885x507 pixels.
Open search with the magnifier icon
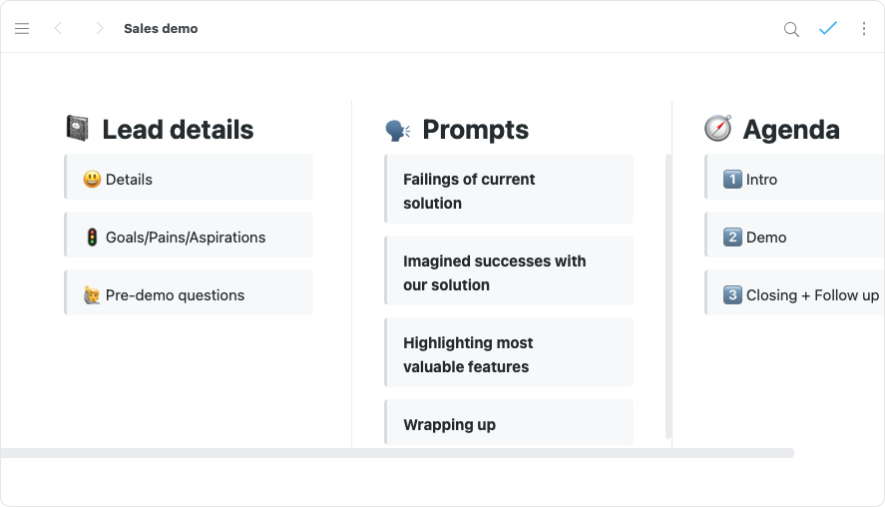point(791,29)
